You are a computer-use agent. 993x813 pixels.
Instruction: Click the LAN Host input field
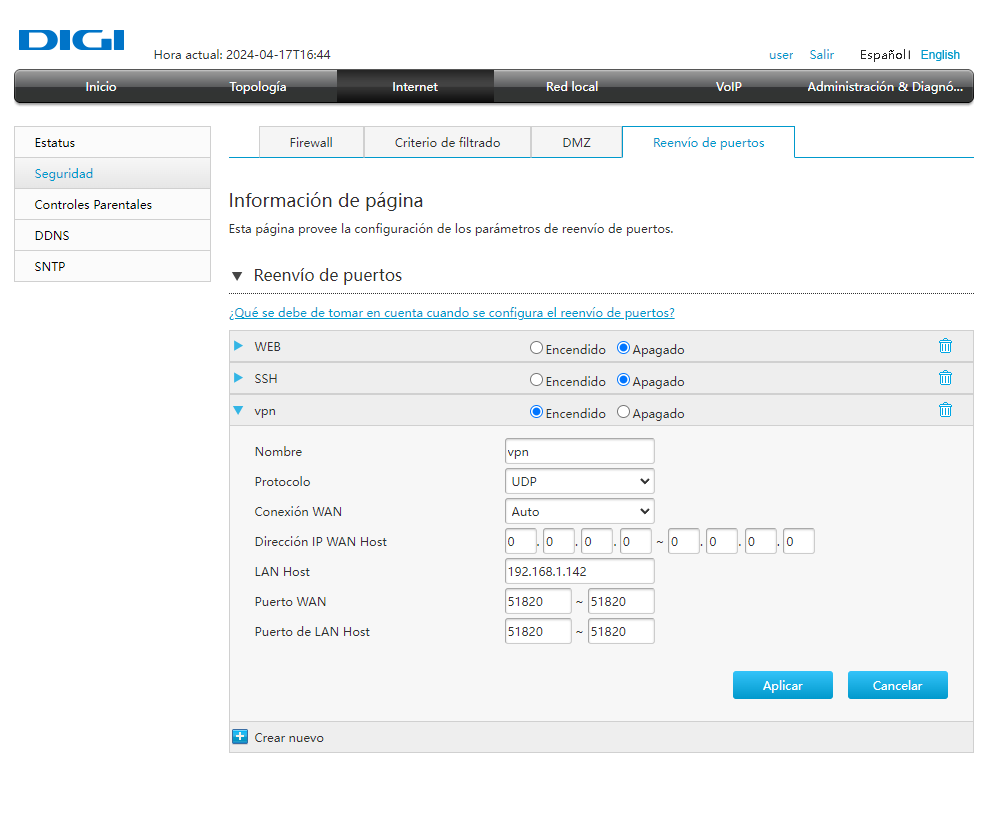click(x=580, y=571)
